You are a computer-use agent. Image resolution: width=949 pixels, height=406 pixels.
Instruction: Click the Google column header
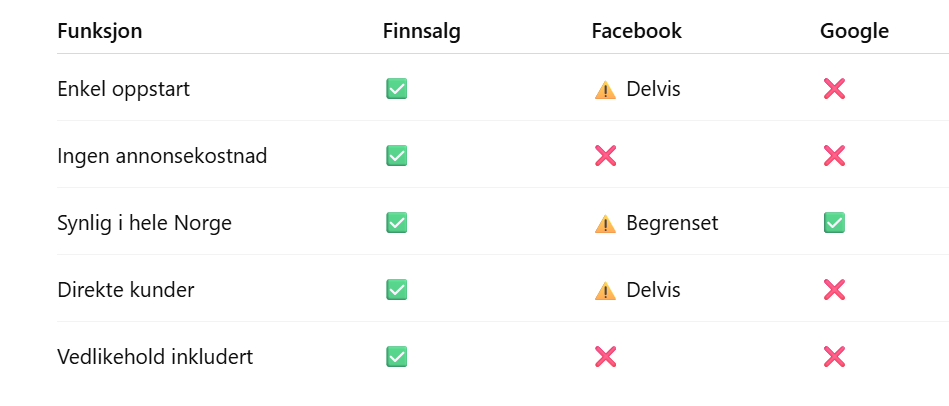point(854,31)
